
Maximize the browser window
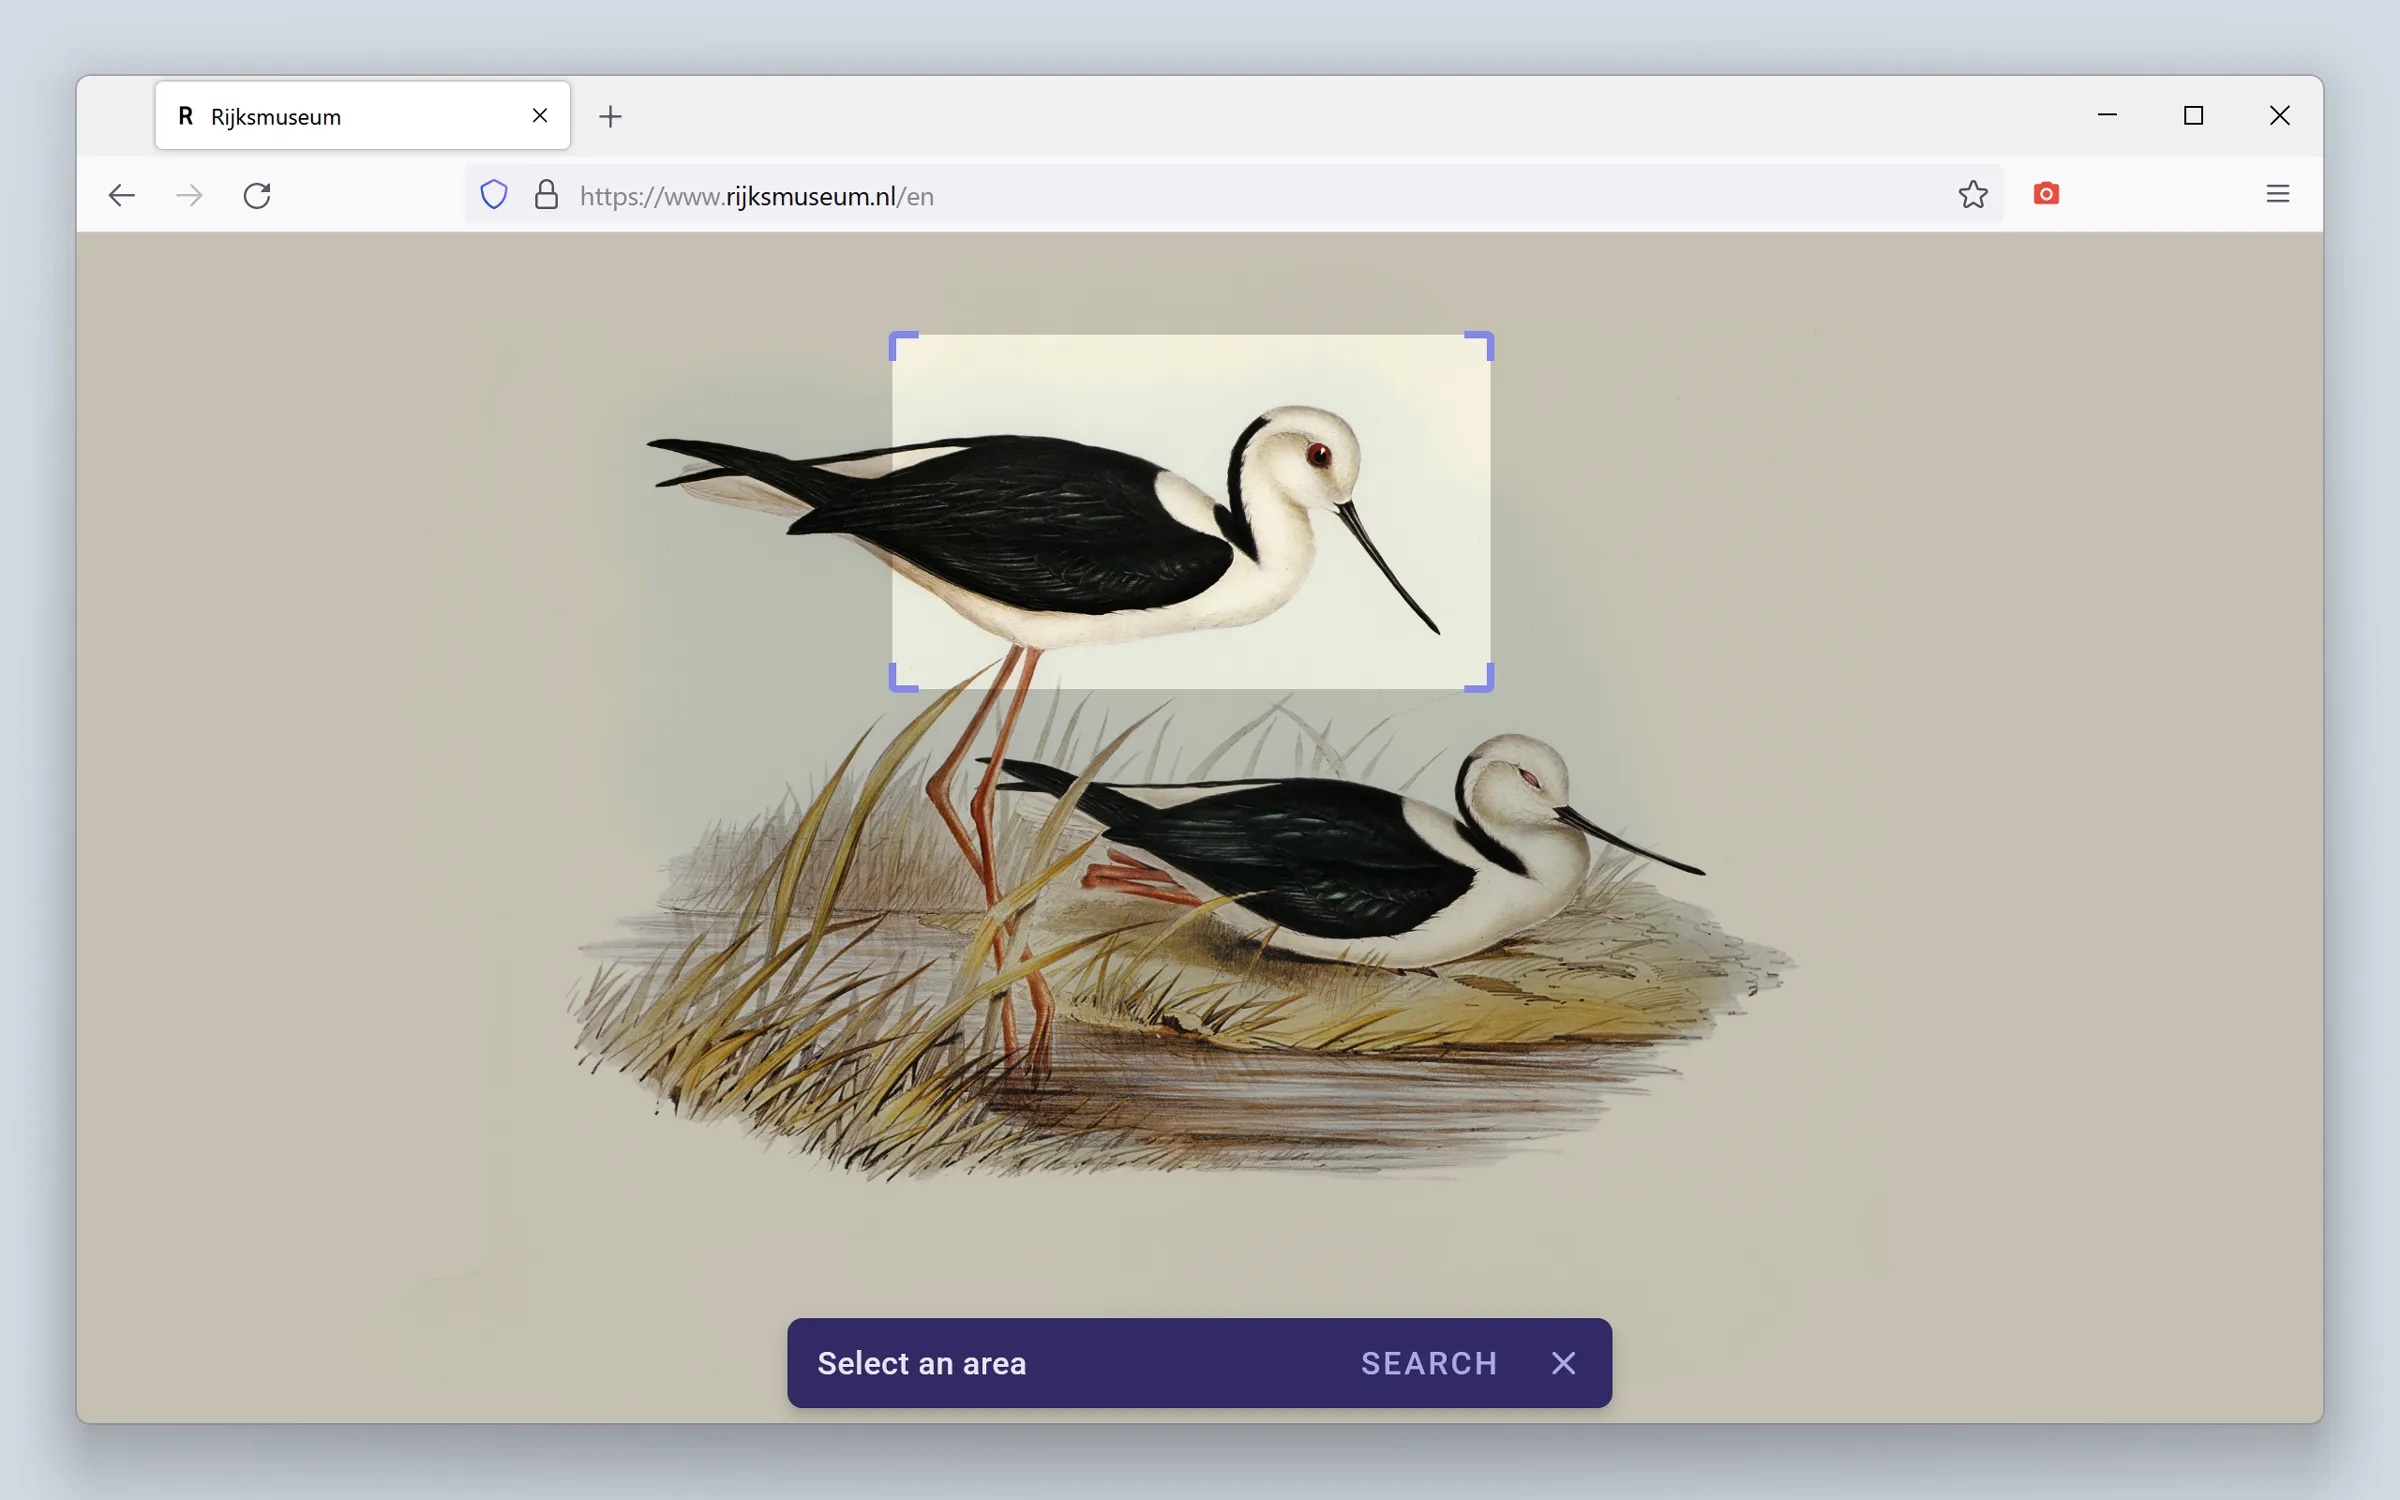pos(2193,116)
